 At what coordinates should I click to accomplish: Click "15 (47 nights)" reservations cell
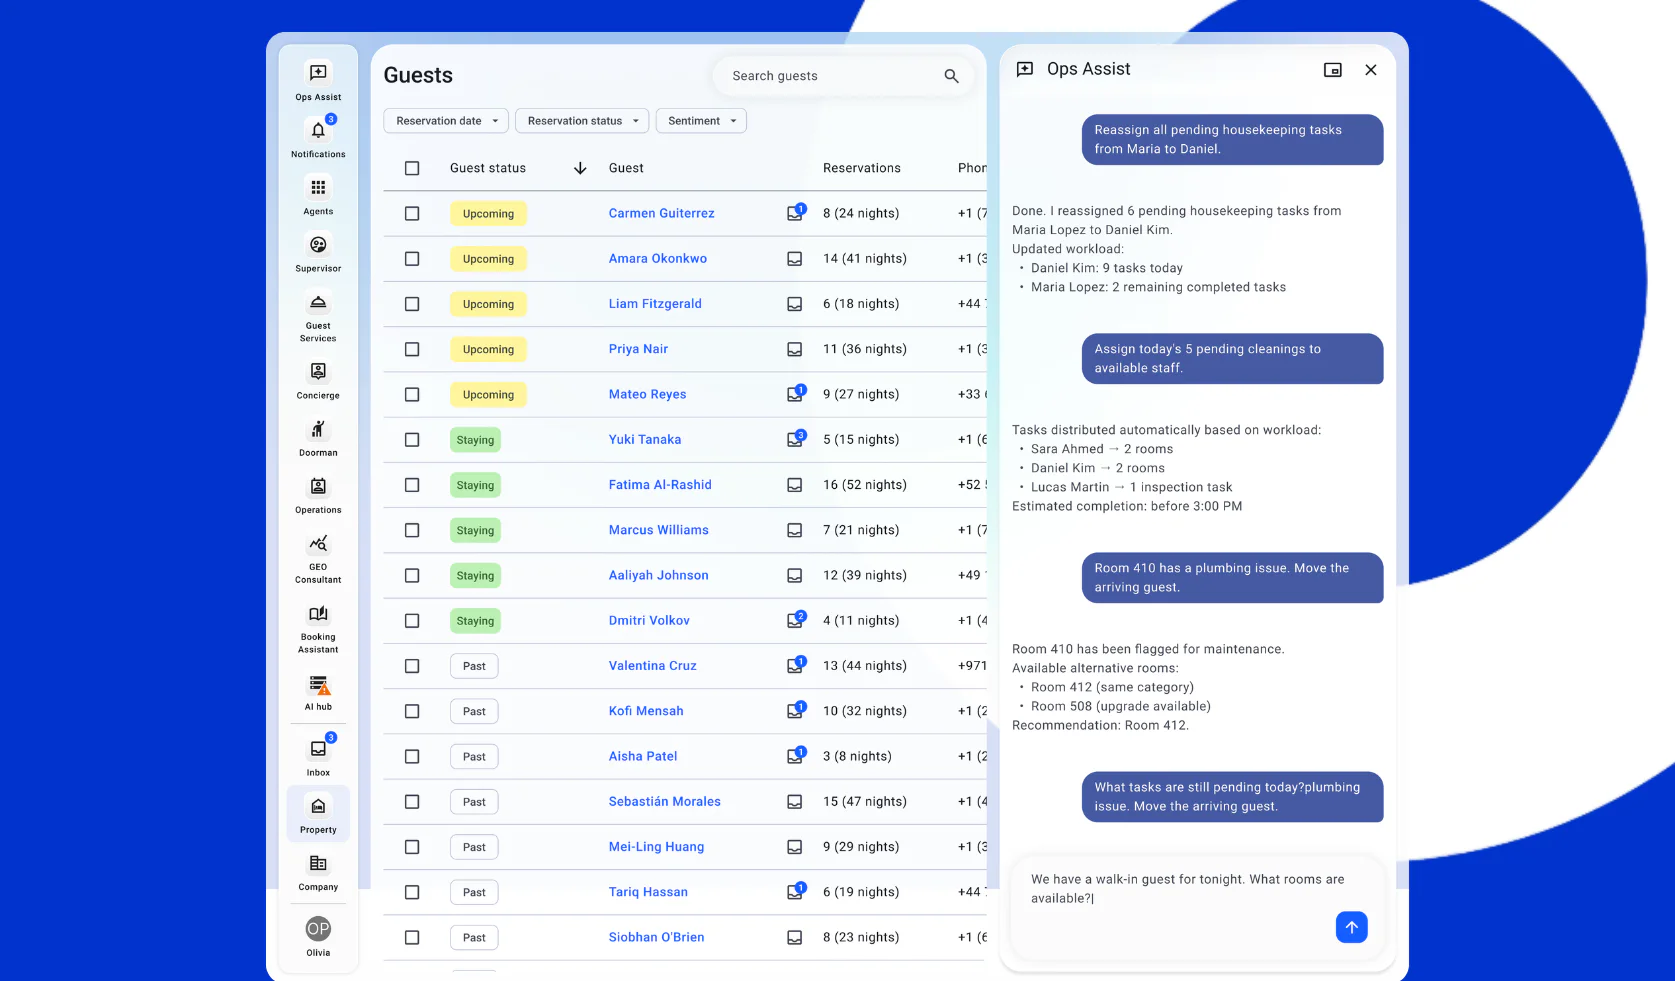(x=864, y=801)
